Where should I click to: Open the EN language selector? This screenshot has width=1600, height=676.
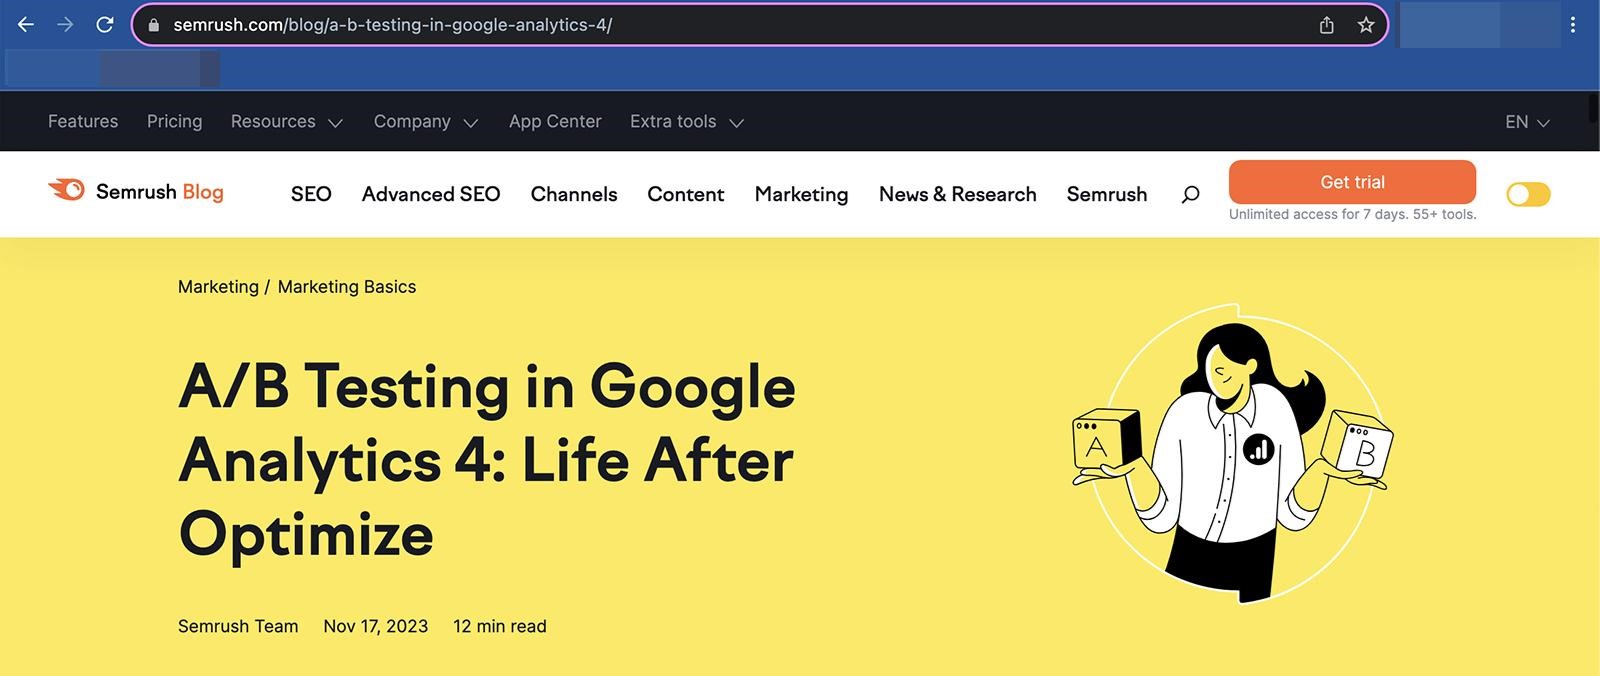1527,122
